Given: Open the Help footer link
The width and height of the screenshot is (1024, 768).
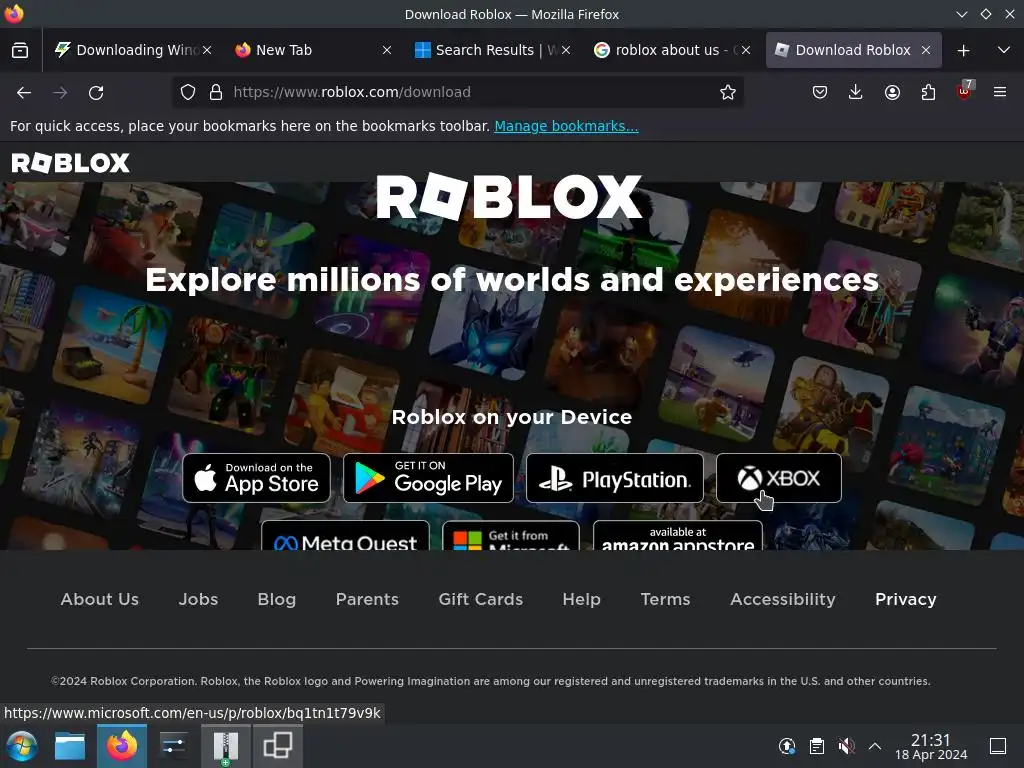Looking at the screenshot, I should point(581,599).
